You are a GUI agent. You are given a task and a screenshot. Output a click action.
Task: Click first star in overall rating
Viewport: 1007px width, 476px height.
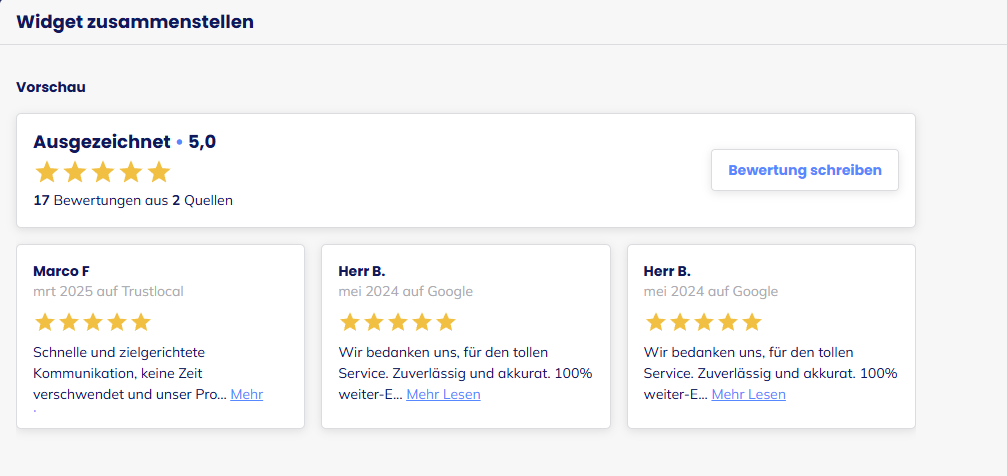46,172
